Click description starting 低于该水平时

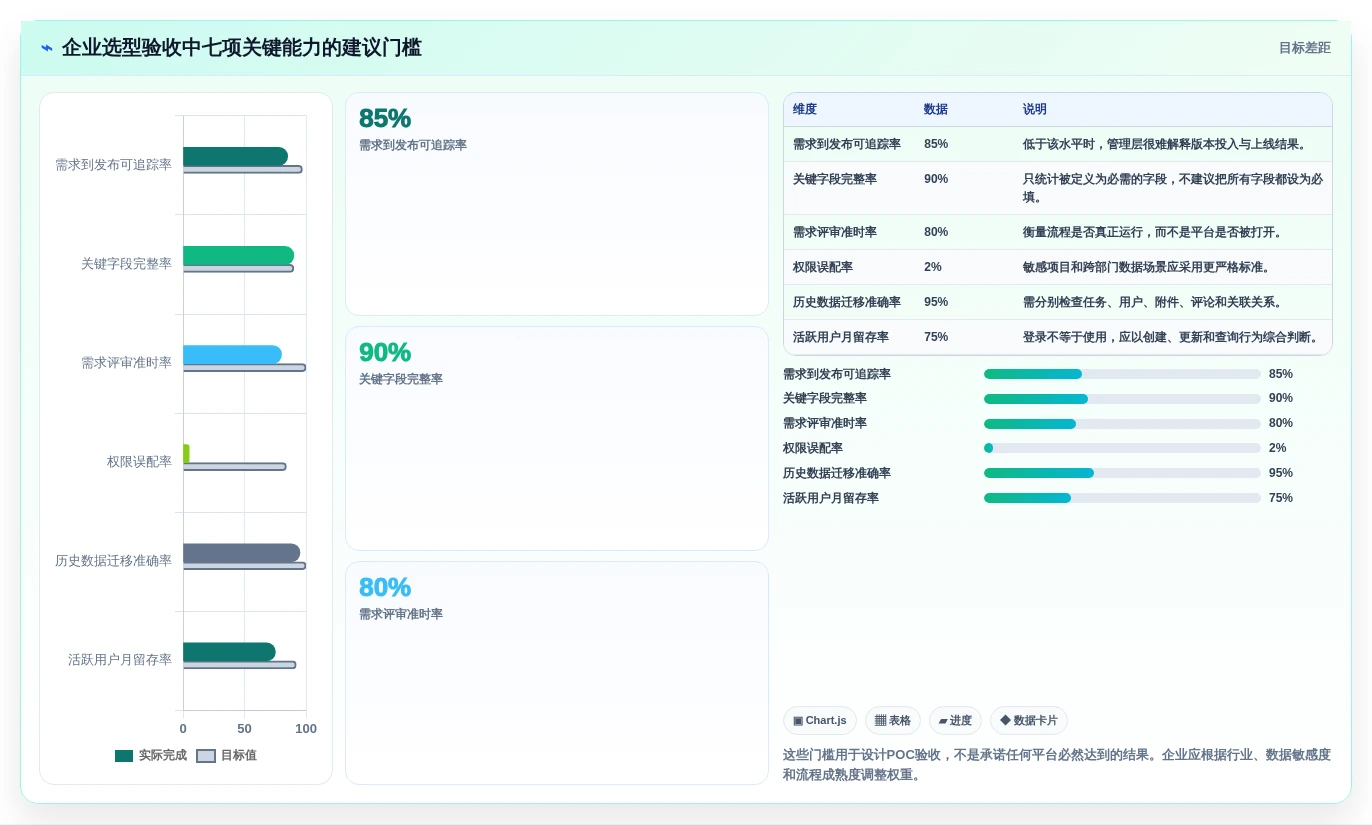[x=1165, y=144]
